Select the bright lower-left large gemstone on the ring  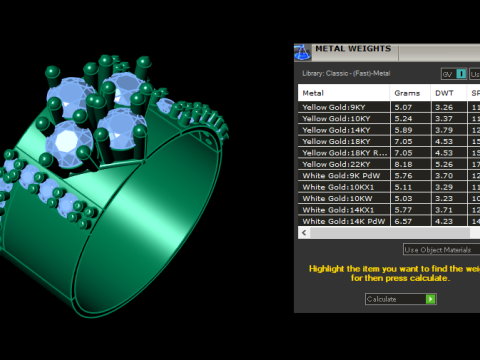pyautogui.click(x=68, y=143)
